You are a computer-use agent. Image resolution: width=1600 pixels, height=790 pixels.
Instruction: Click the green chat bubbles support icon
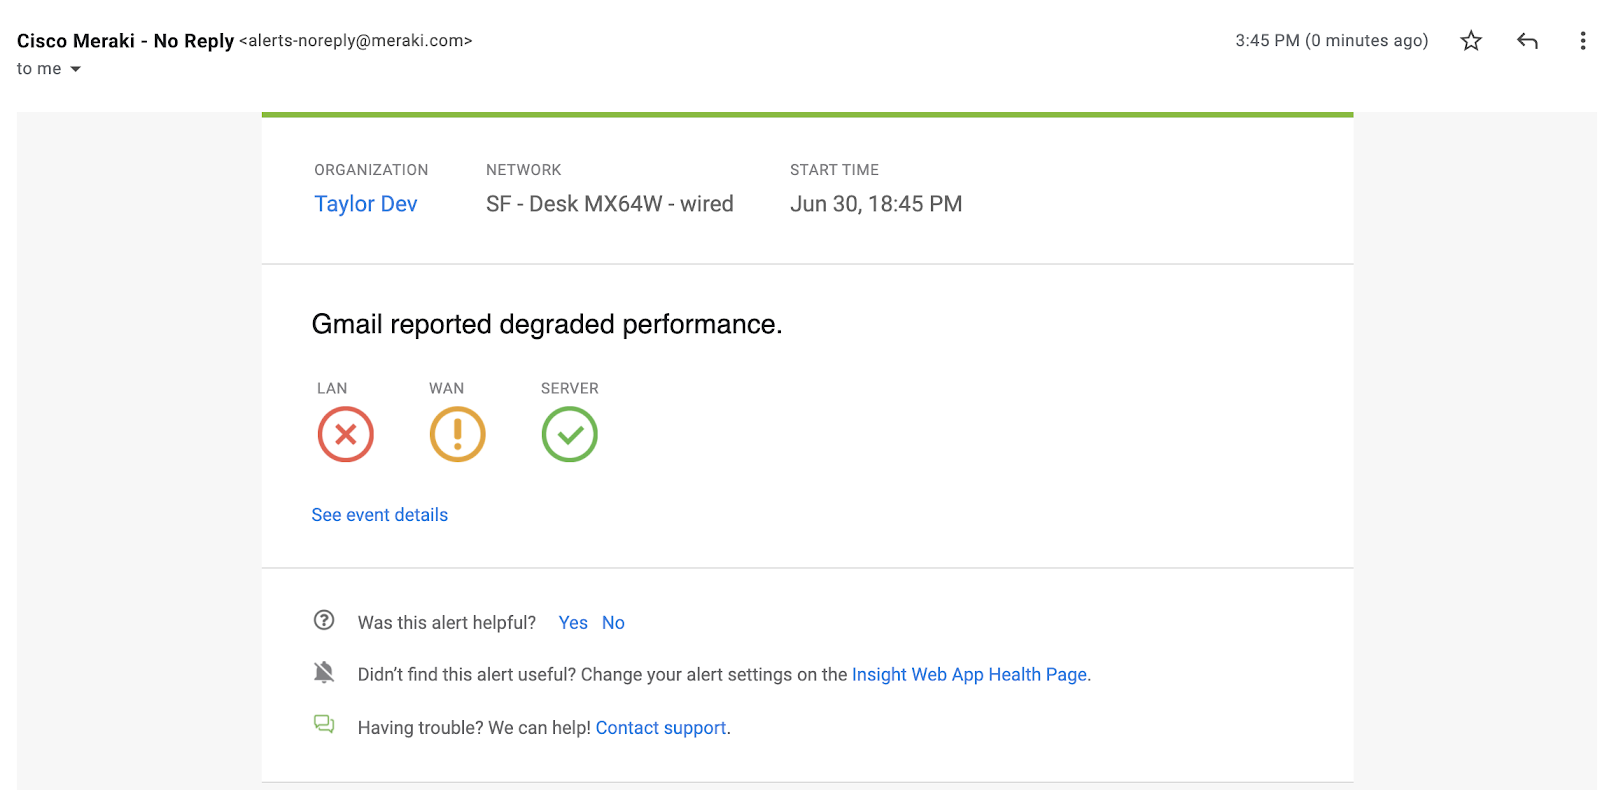[324, 724]
